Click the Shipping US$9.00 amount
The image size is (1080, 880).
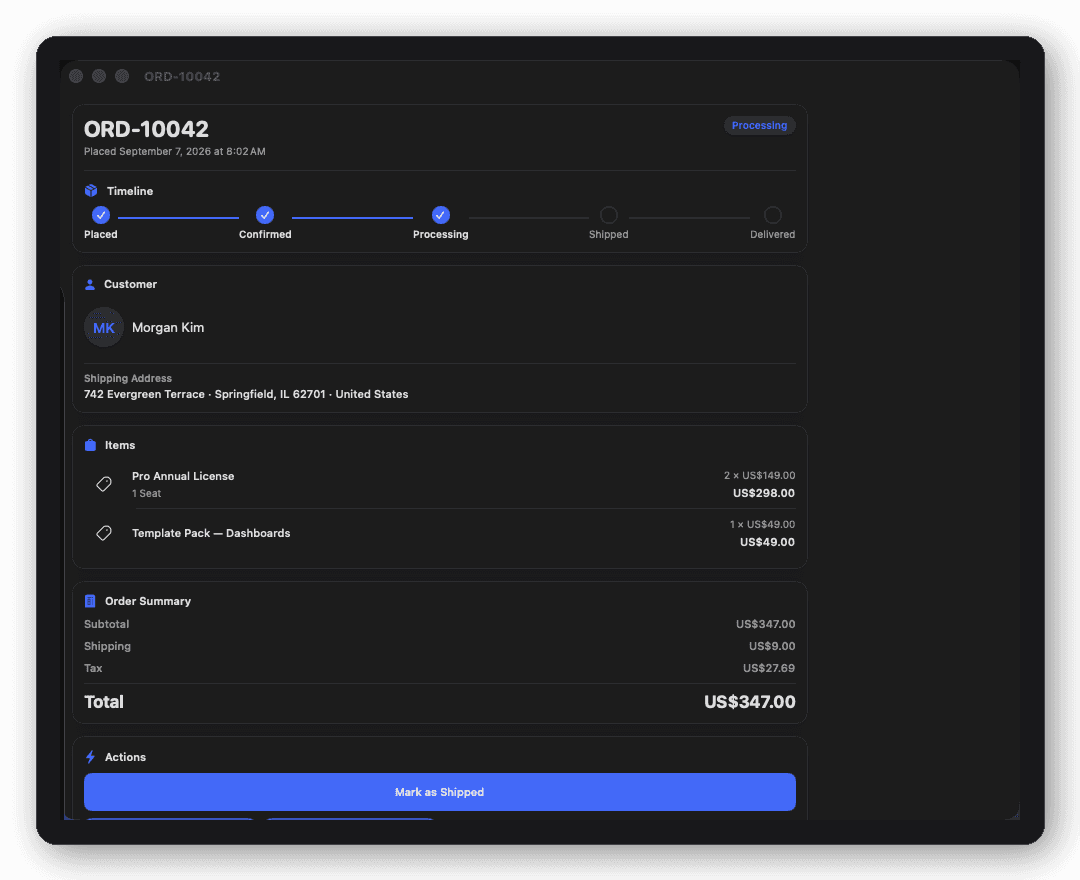coord(772,646)
